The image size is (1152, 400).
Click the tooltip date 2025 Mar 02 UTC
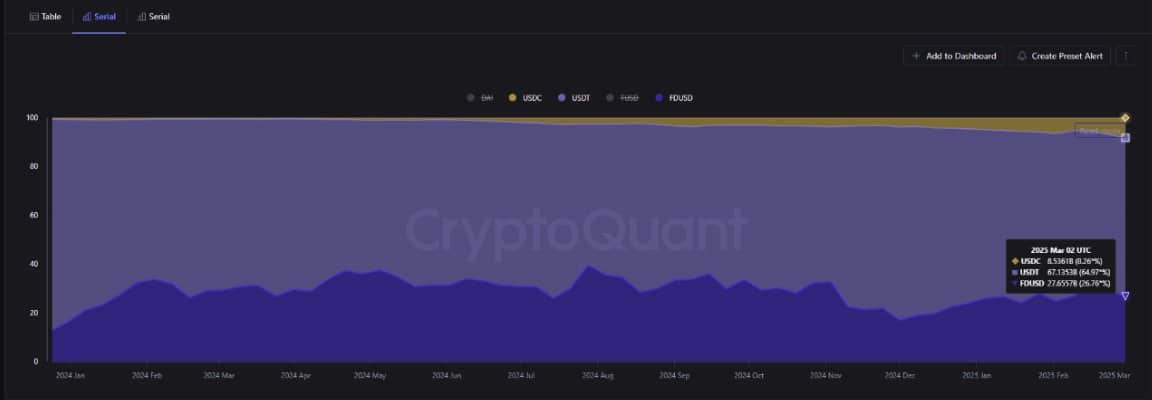[1060, 250]
